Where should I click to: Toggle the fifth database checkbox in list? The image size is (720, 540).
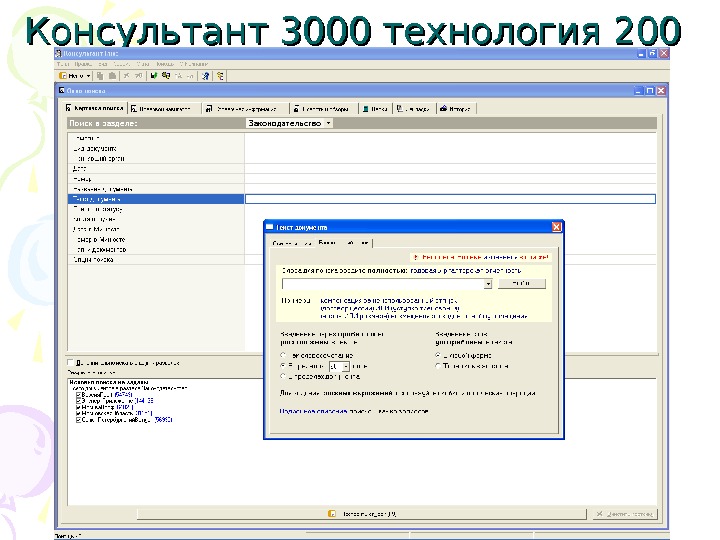pos(79,420)
